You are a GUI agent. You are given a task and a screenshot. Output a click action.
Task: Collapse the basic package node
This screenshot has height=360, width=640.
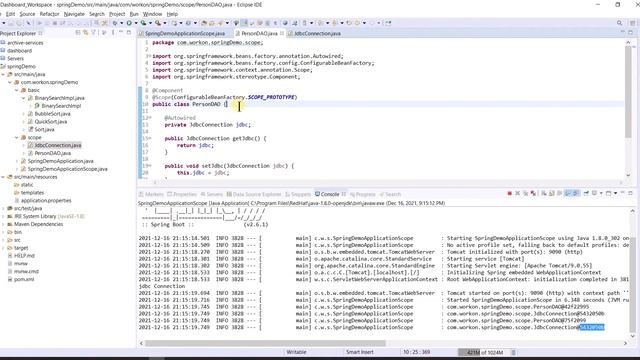(x=17, y=90)
